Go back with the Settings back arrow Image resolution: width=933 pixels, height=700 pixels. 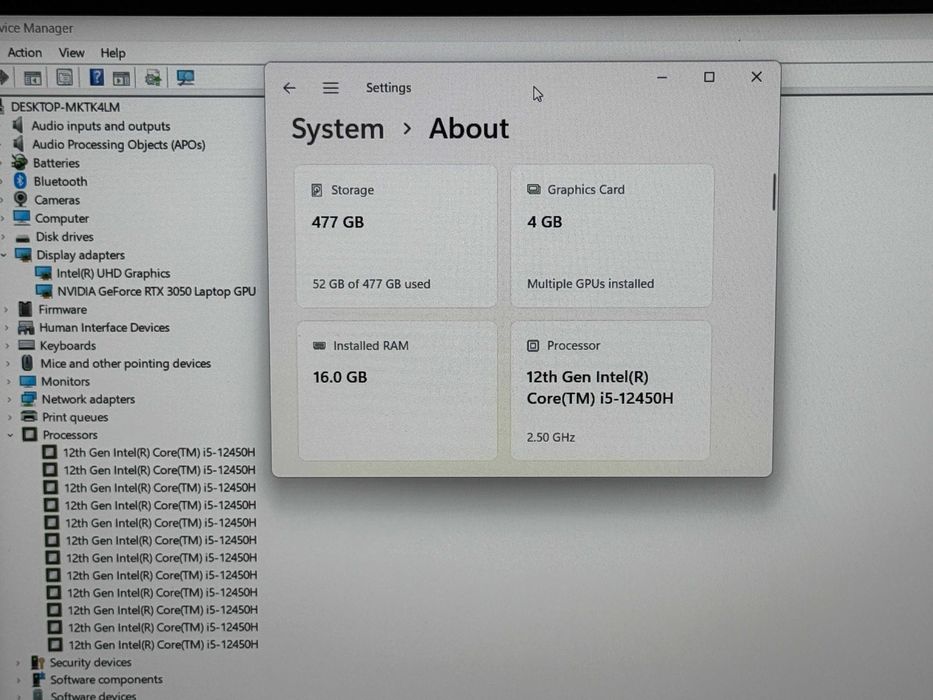[x=289, y=88]
